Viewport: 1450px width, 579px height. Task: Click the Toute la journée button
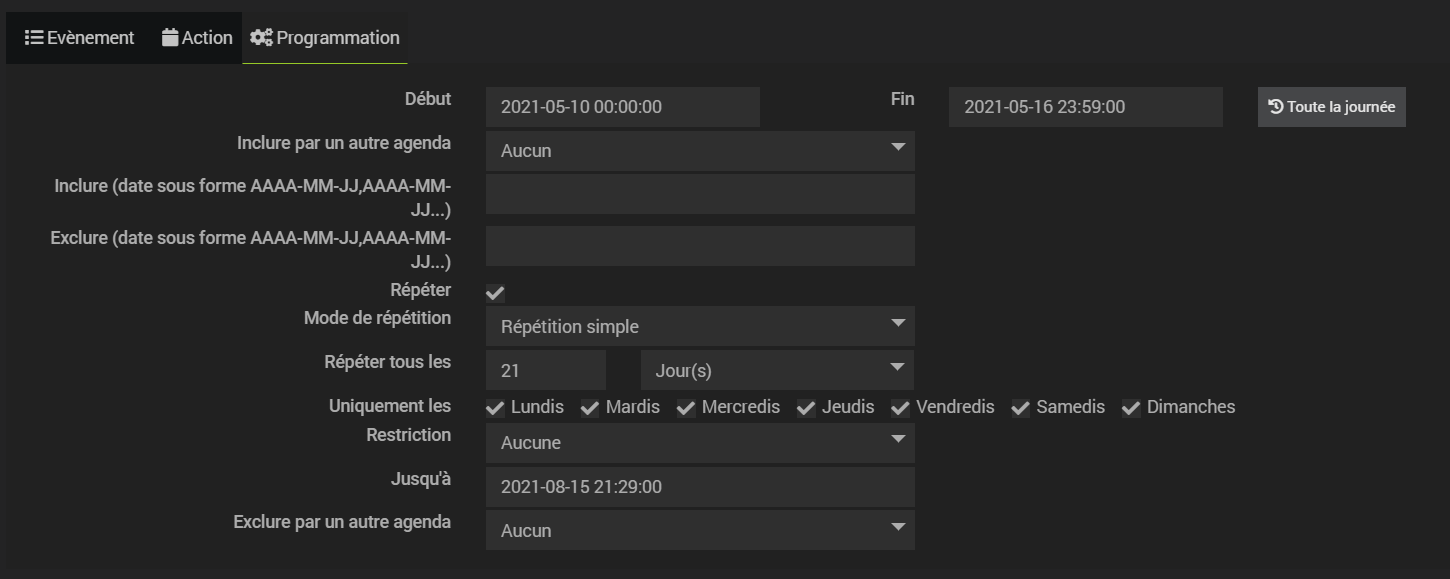tap(1331, 107)
